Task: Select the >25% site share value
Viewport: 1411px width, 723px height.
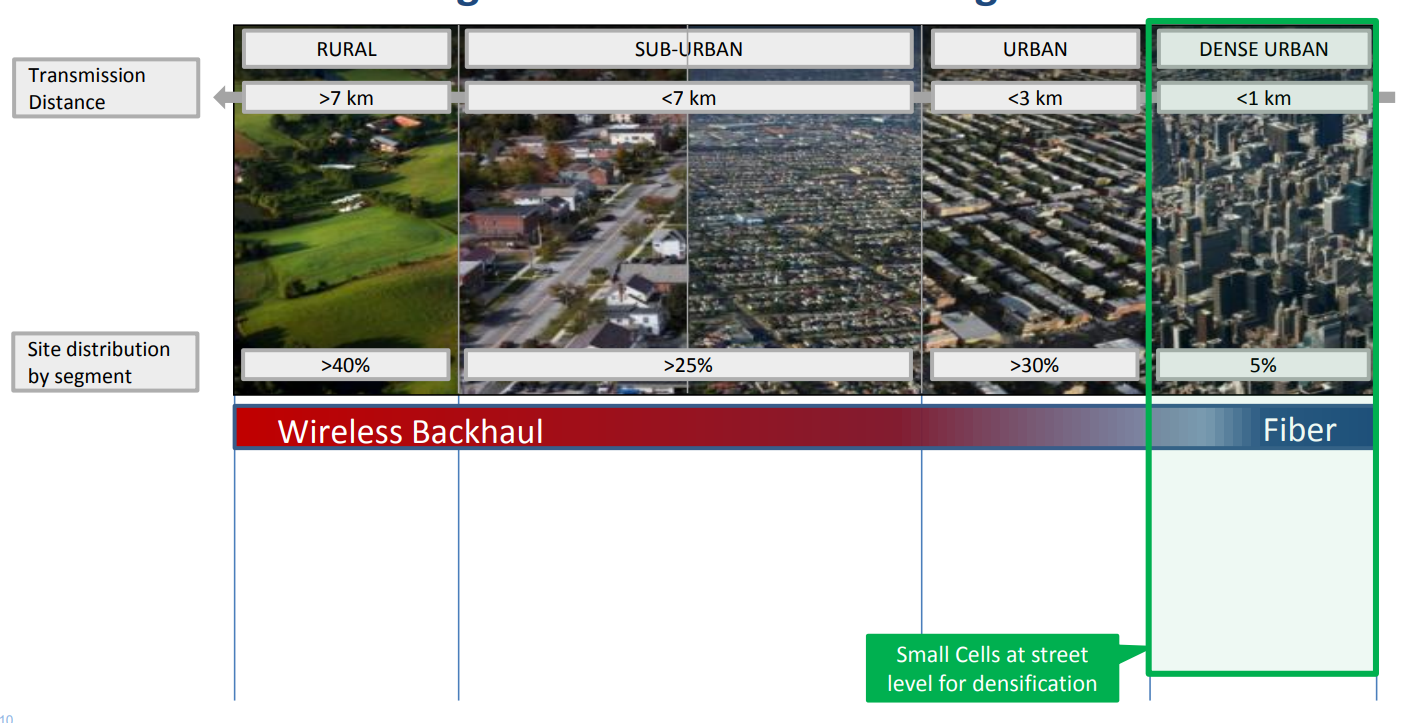Action: (689, 365)
